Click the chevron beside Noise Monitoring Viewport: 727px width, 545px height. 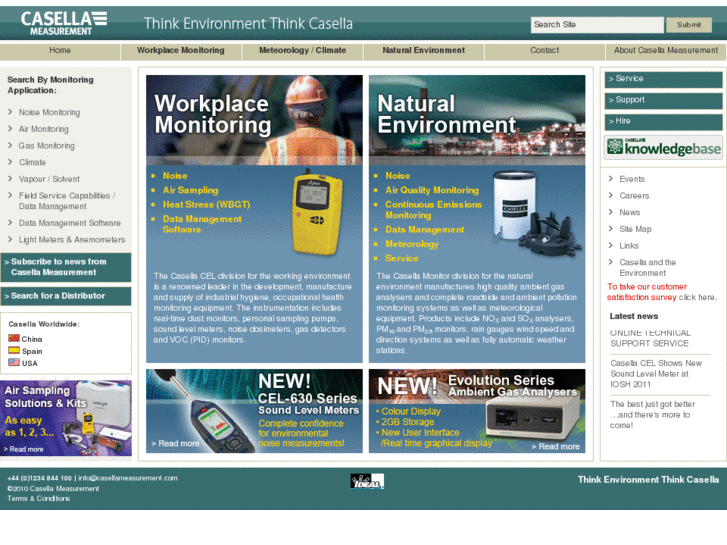[x=10, y=112]
